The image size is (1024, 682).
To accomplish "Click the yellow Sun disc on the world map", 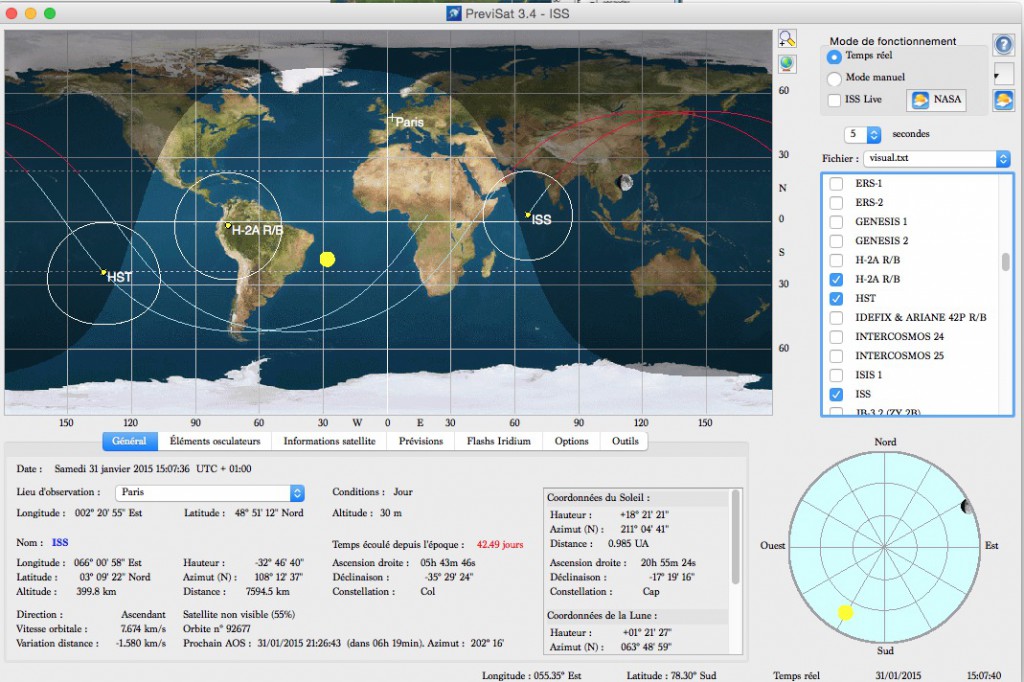I will coord(327,259).
